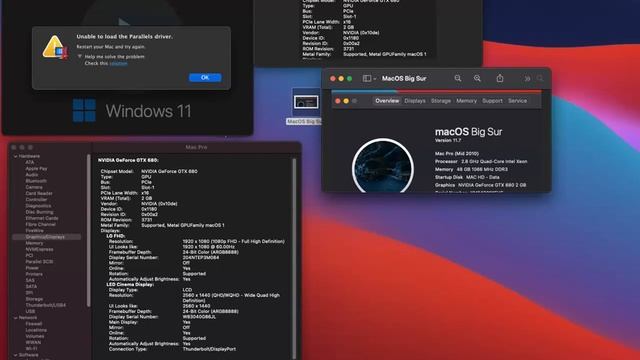Switch to the Memory tab
Image resolution: width=640 pixels, height=360 pixels.
467,101
